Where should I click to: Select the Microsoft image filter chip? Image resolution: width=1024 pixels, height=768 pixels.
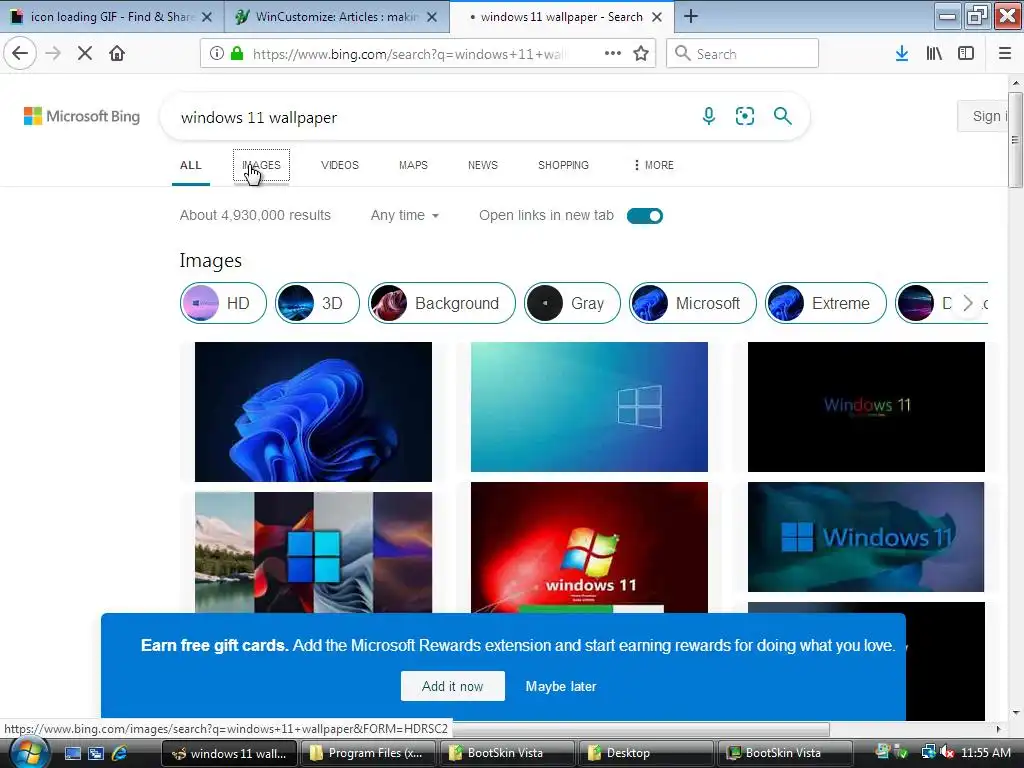click(x=693, y=303)
